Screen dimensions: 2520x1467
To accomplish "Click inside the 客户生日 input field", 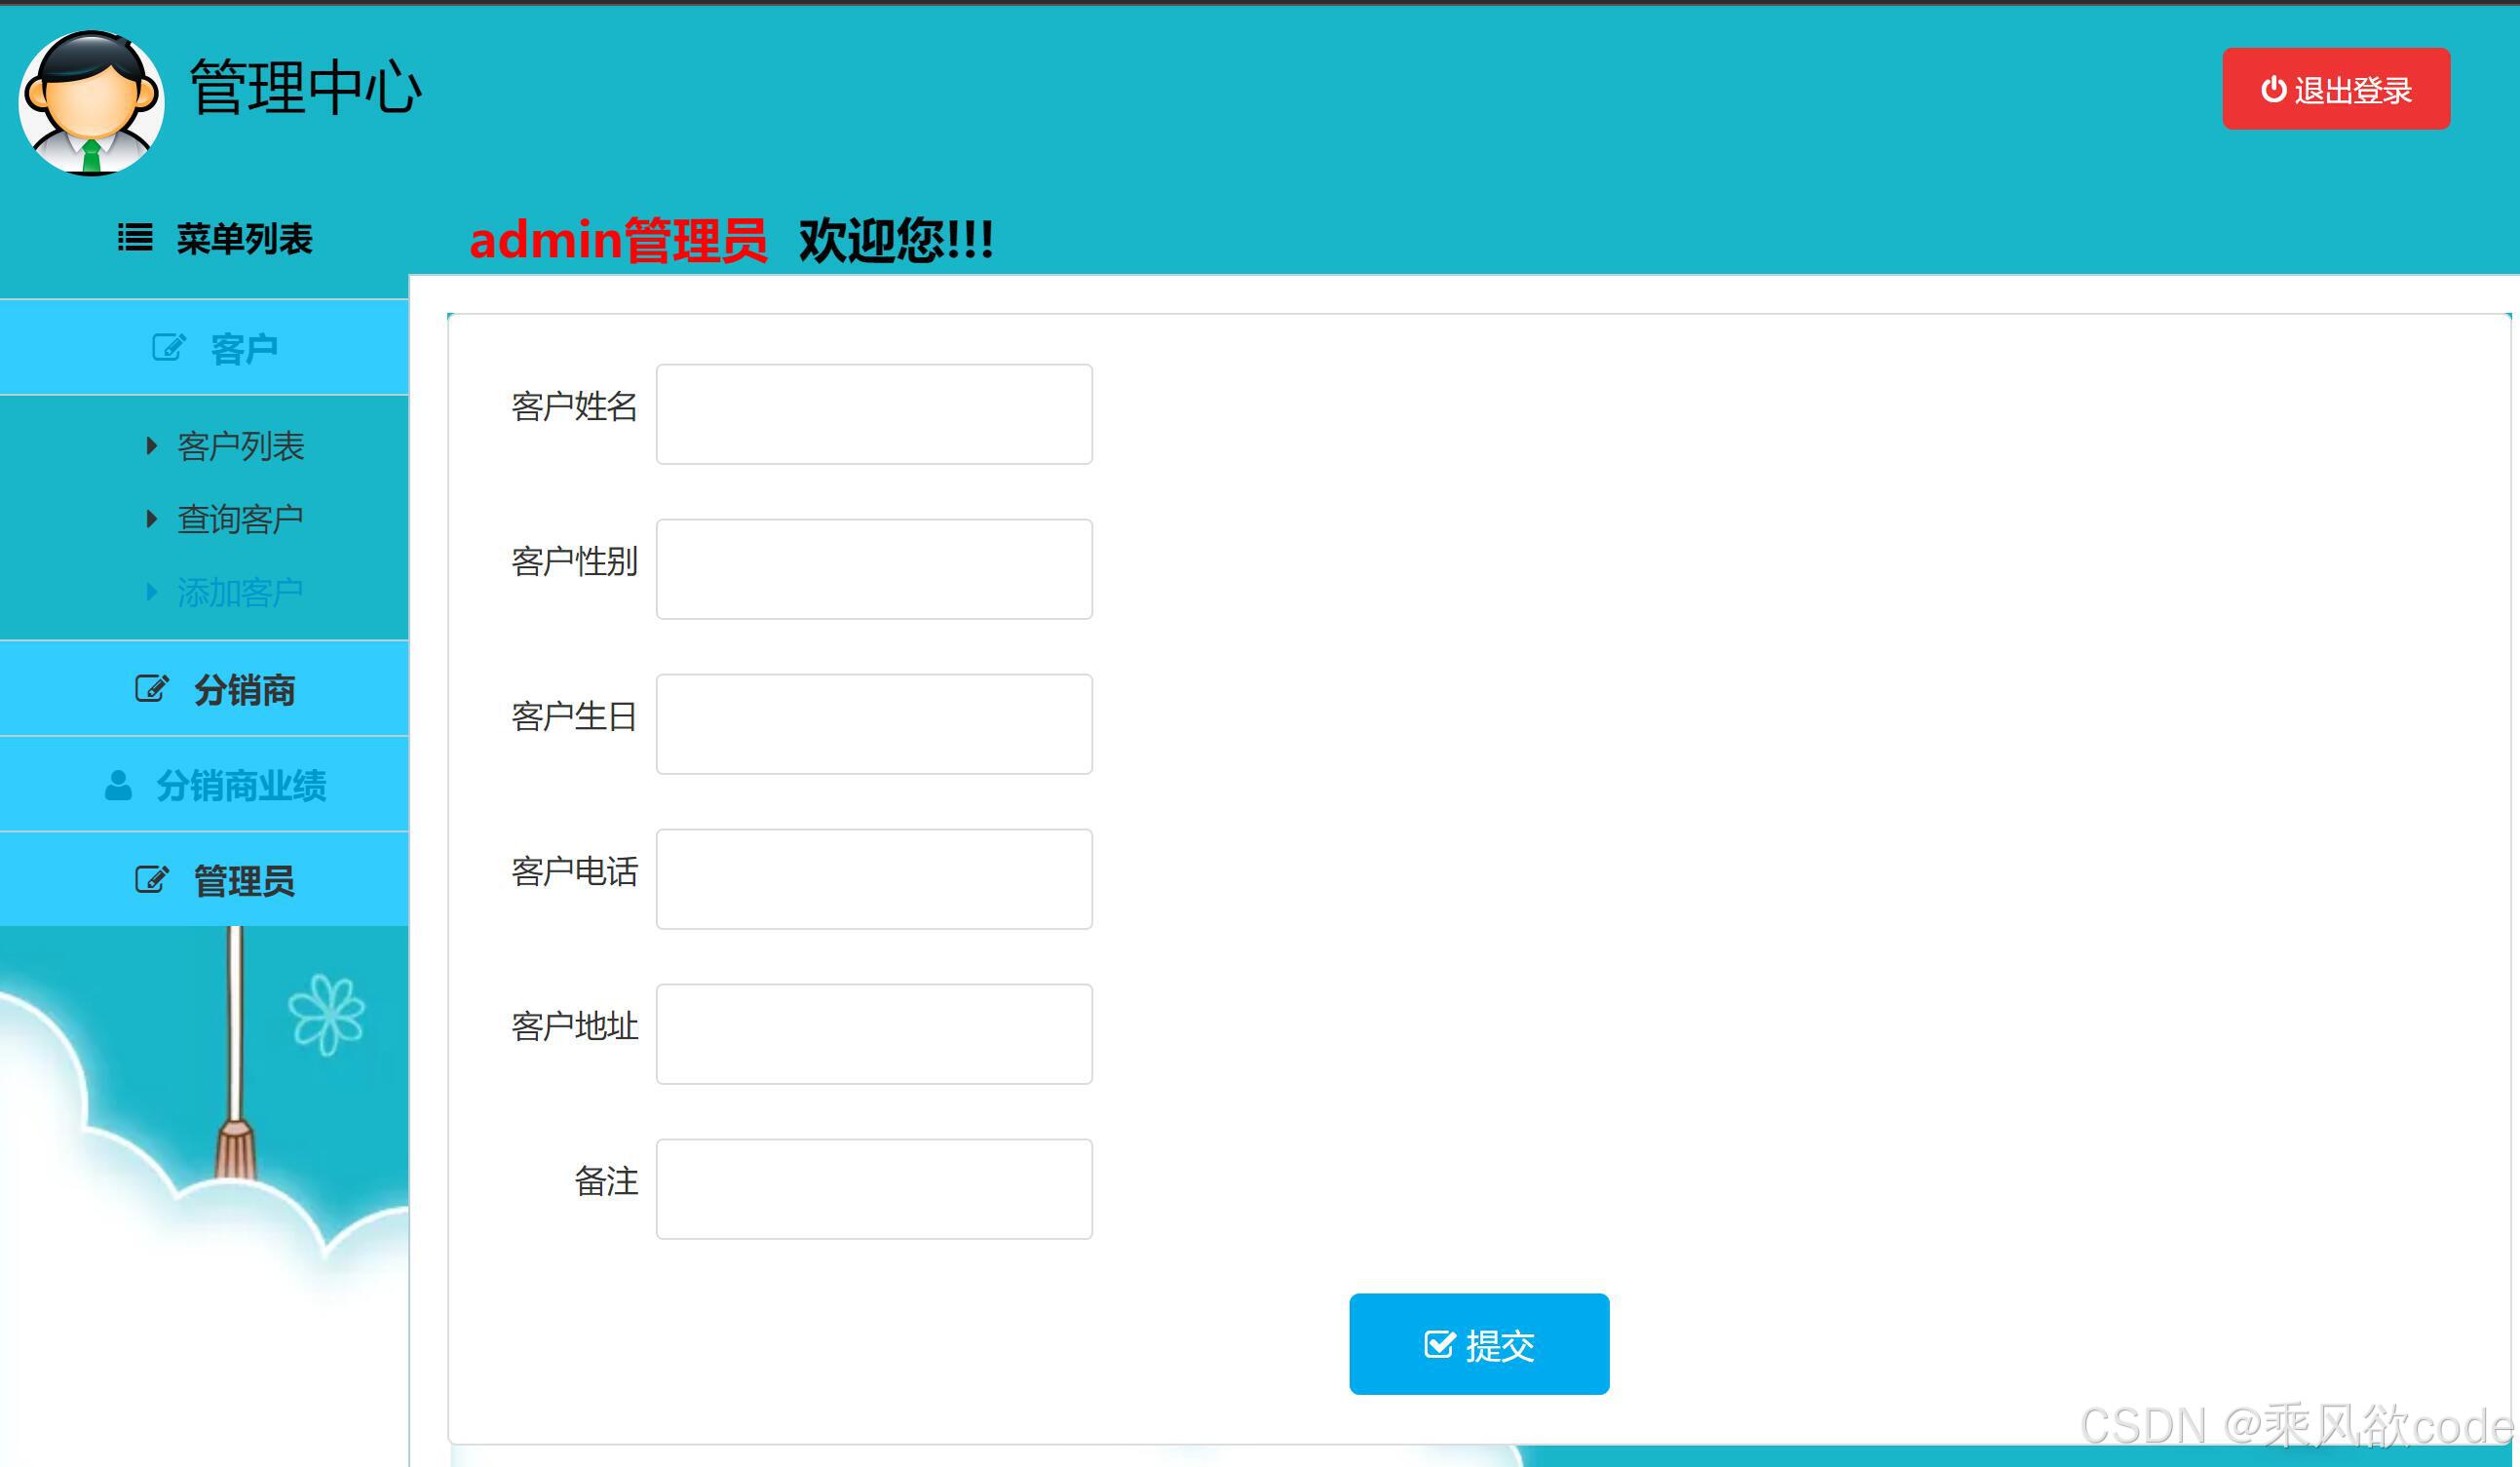I will 873,723.
